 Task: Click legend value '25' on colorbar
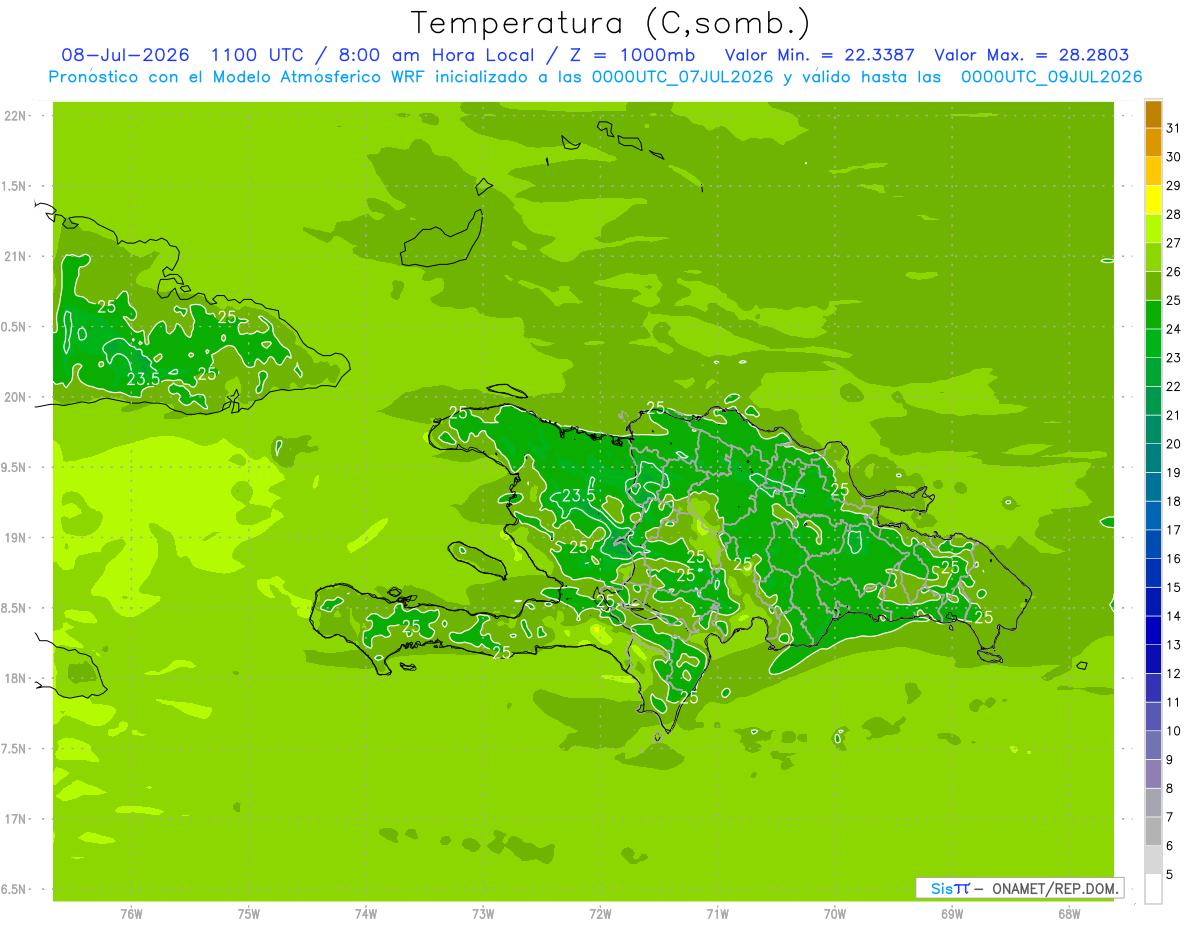pos(1174,300)
